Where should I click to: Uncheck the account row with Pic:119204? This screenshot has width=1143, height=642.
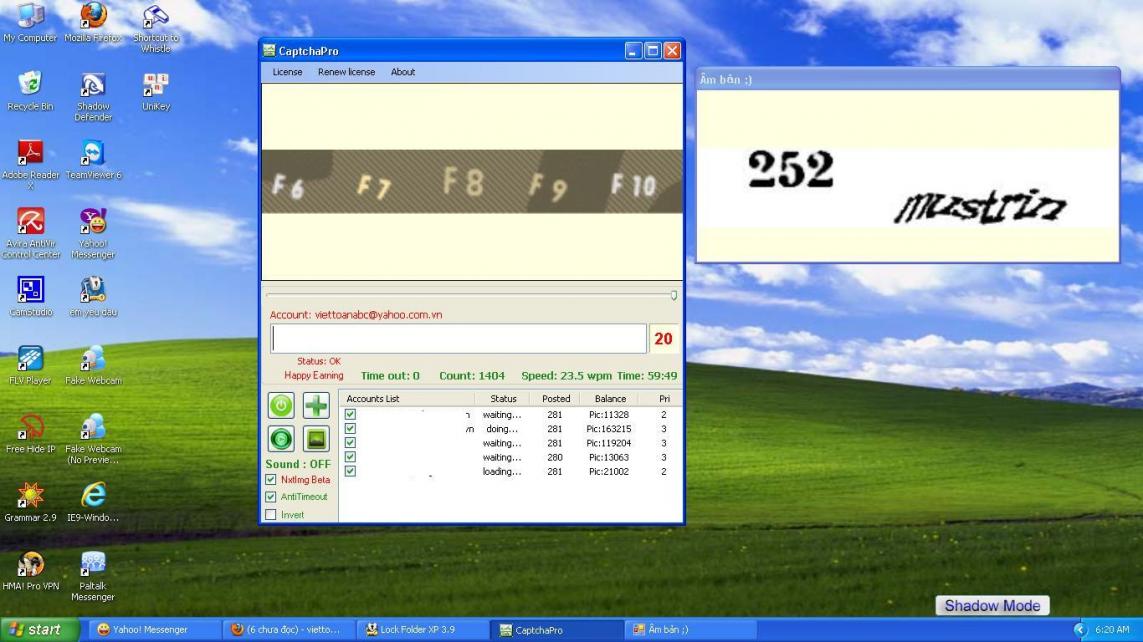click(x=351, y=443)
